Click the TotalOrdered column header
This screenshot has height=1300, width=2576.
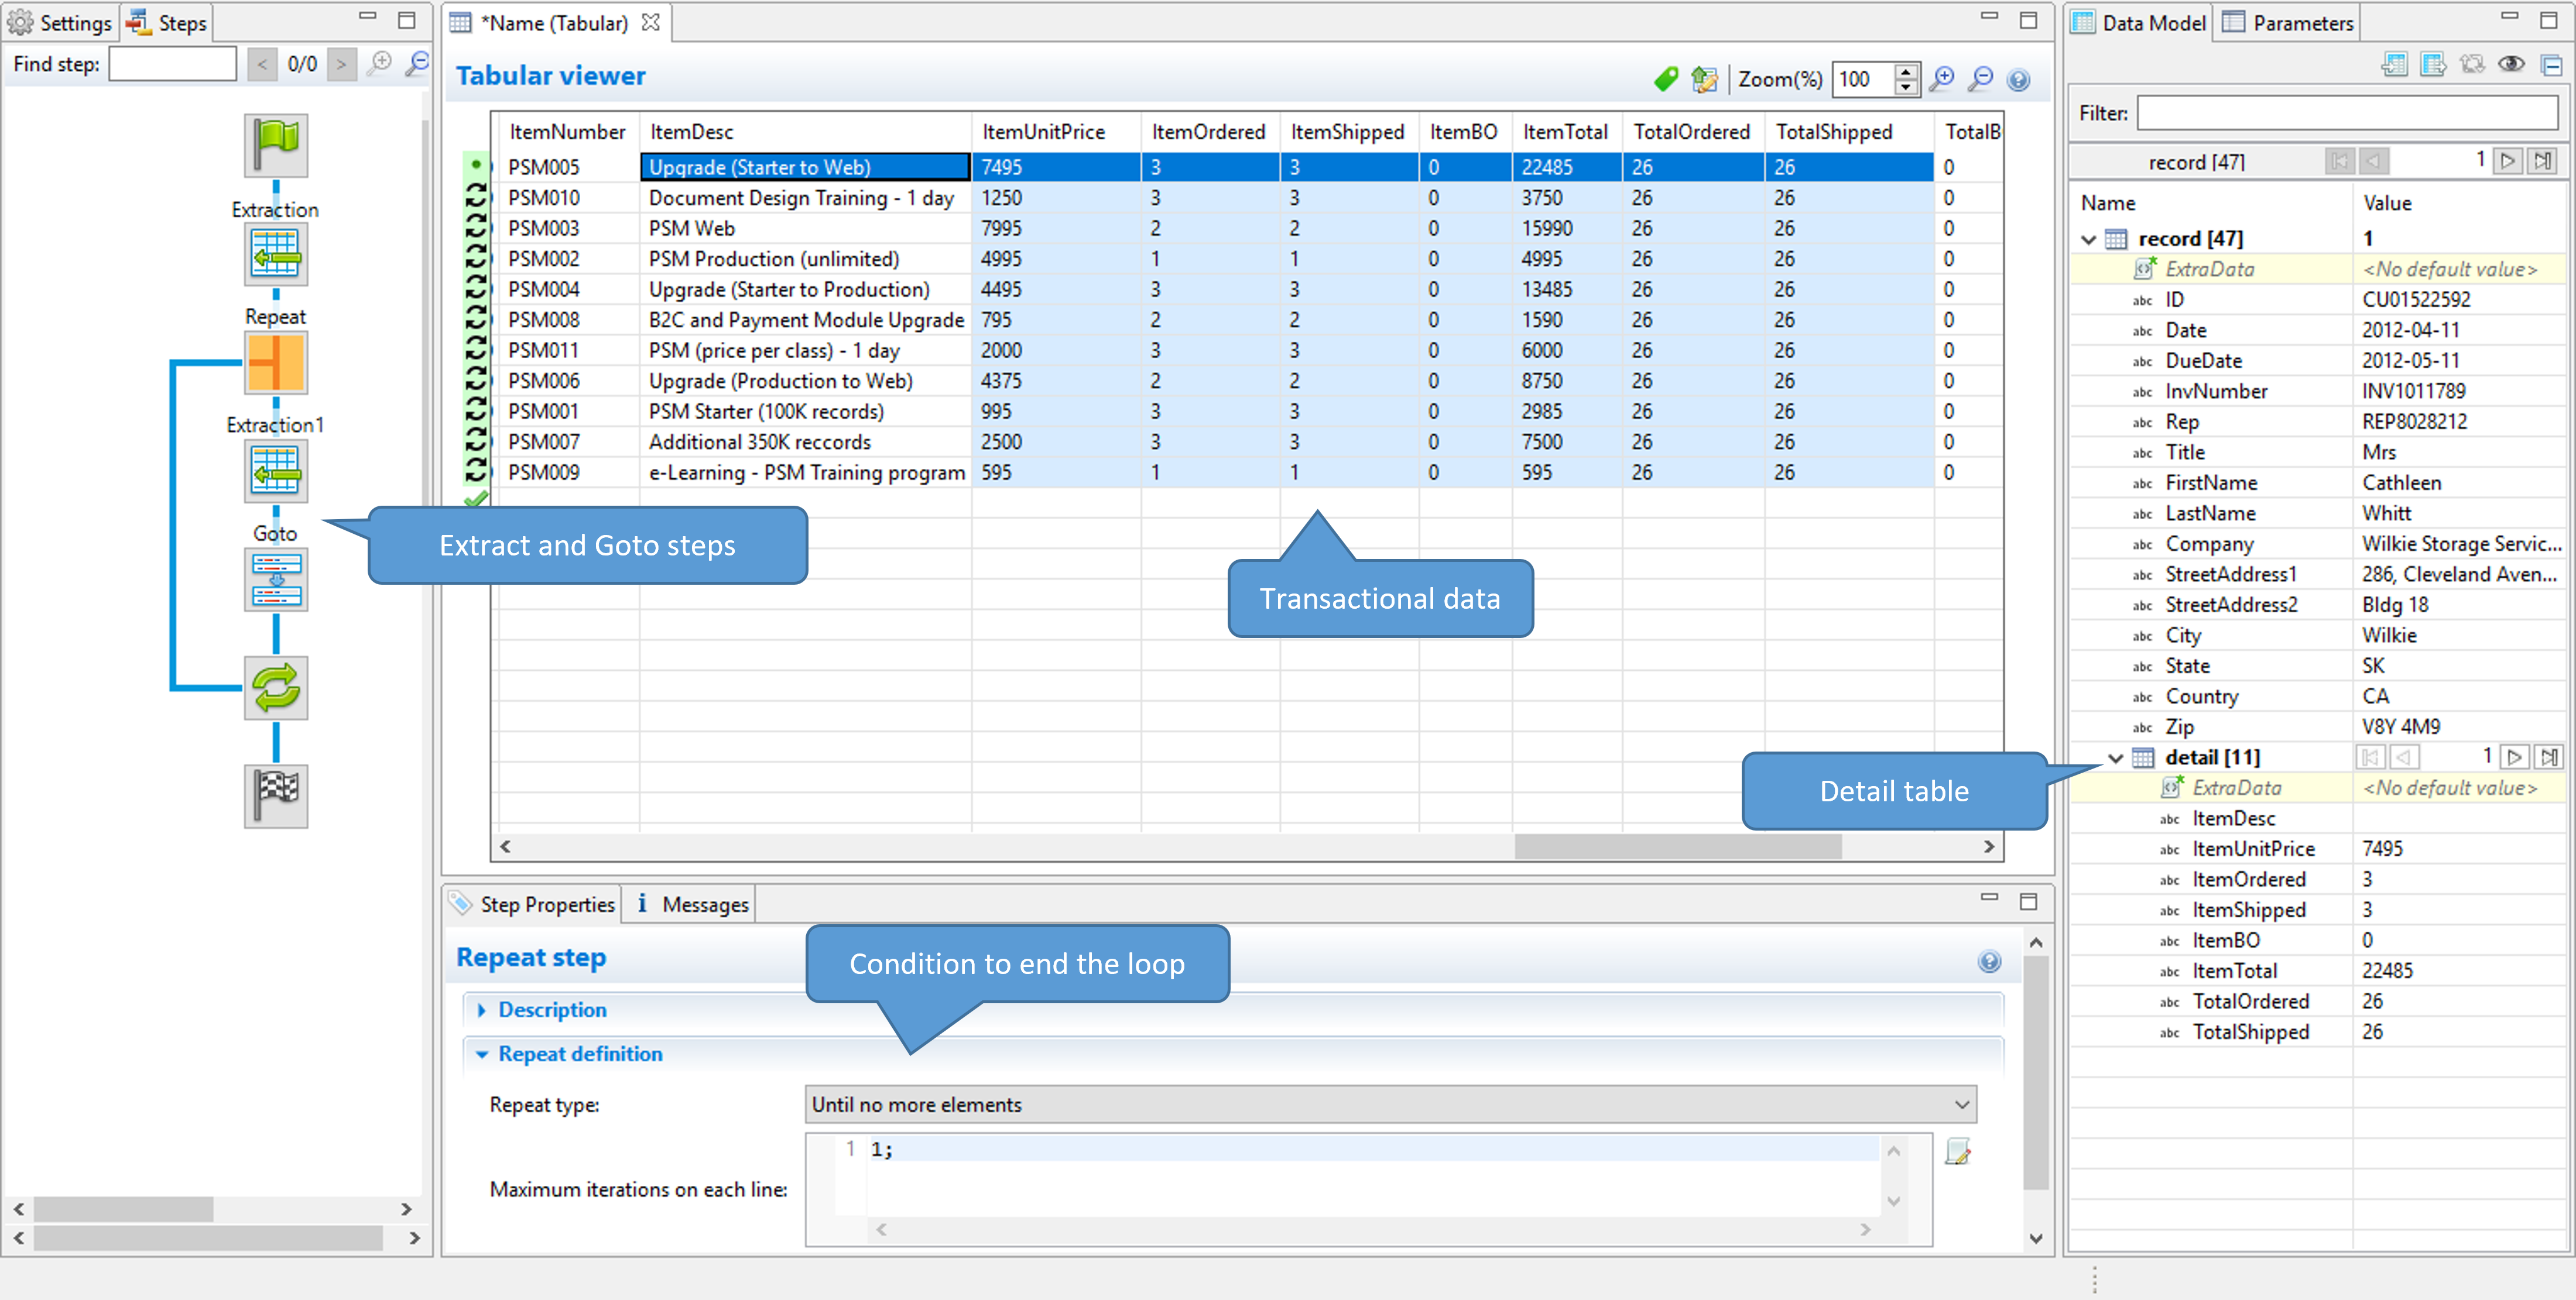(1692, 132)
